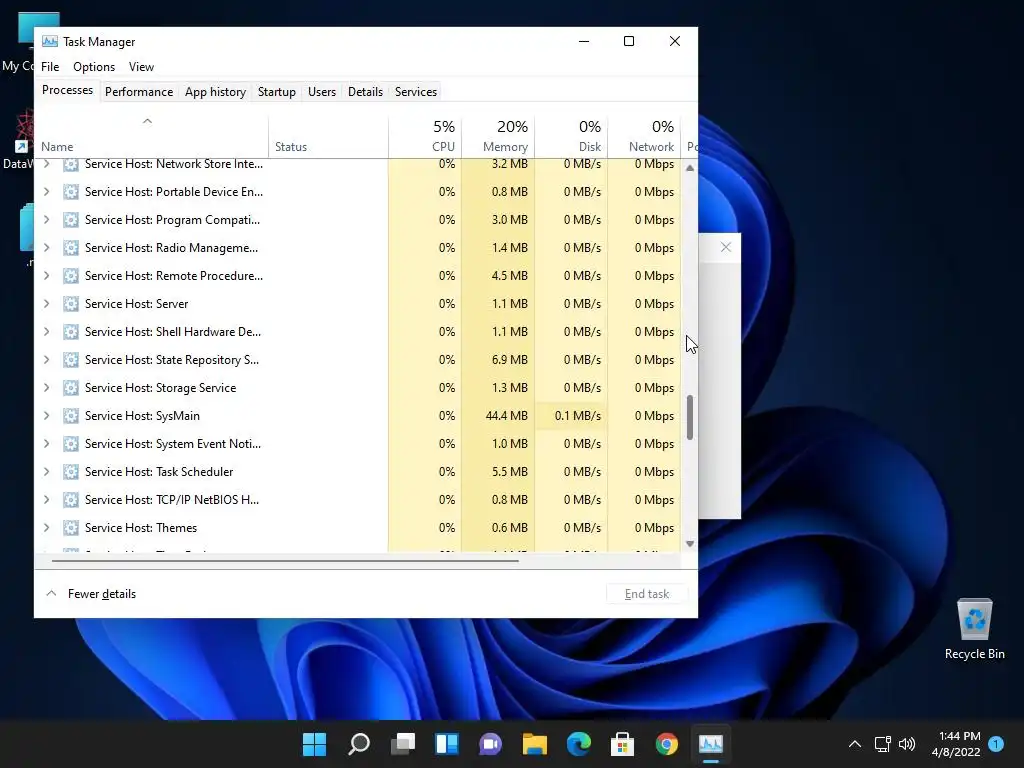Click the scroll down arrow of process list

(x=690, y=543)
